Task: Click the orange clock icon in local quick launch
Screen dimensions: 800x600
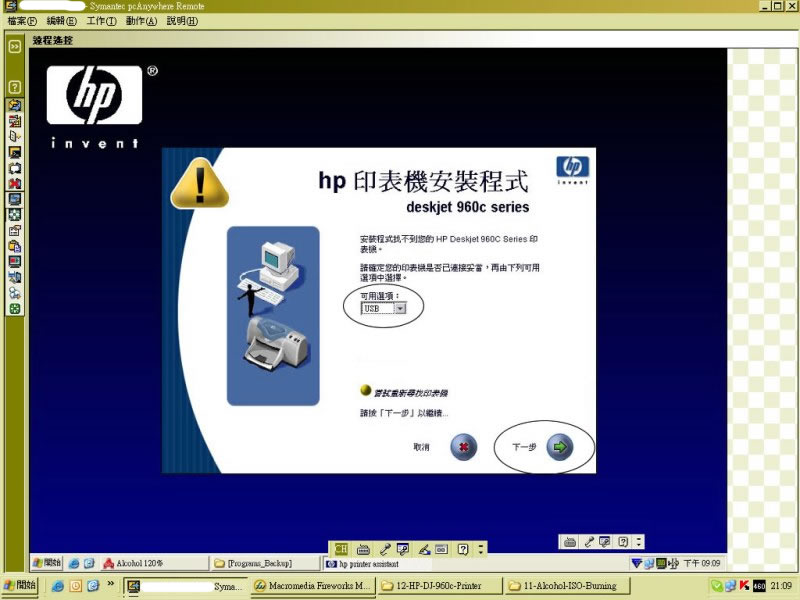Action: 76,586
